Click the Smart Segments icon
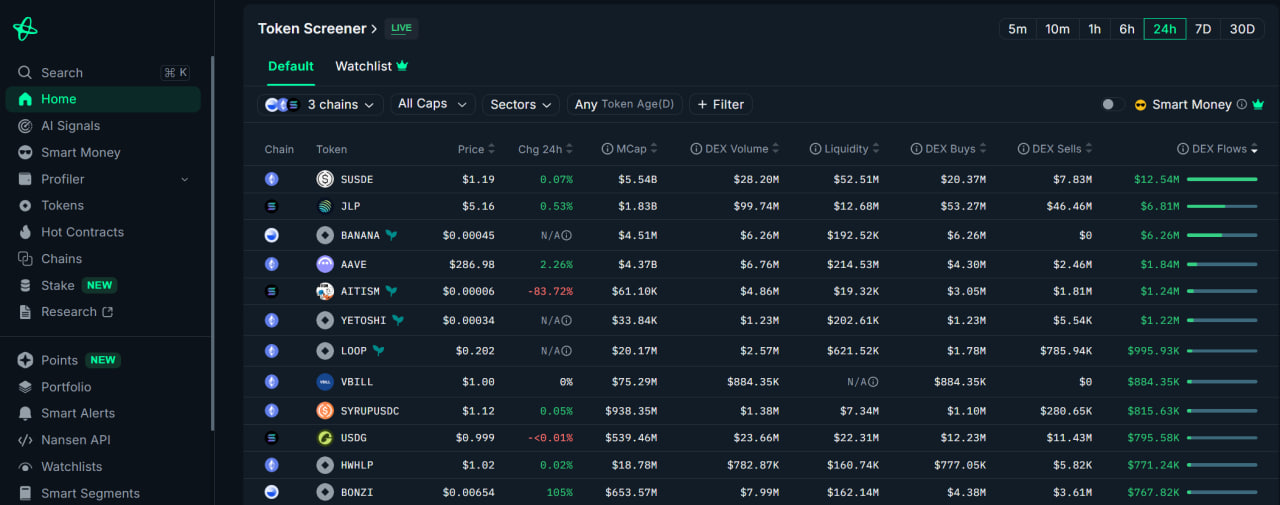This screenshot has width=1280, height=505. [x=24, y=493]
